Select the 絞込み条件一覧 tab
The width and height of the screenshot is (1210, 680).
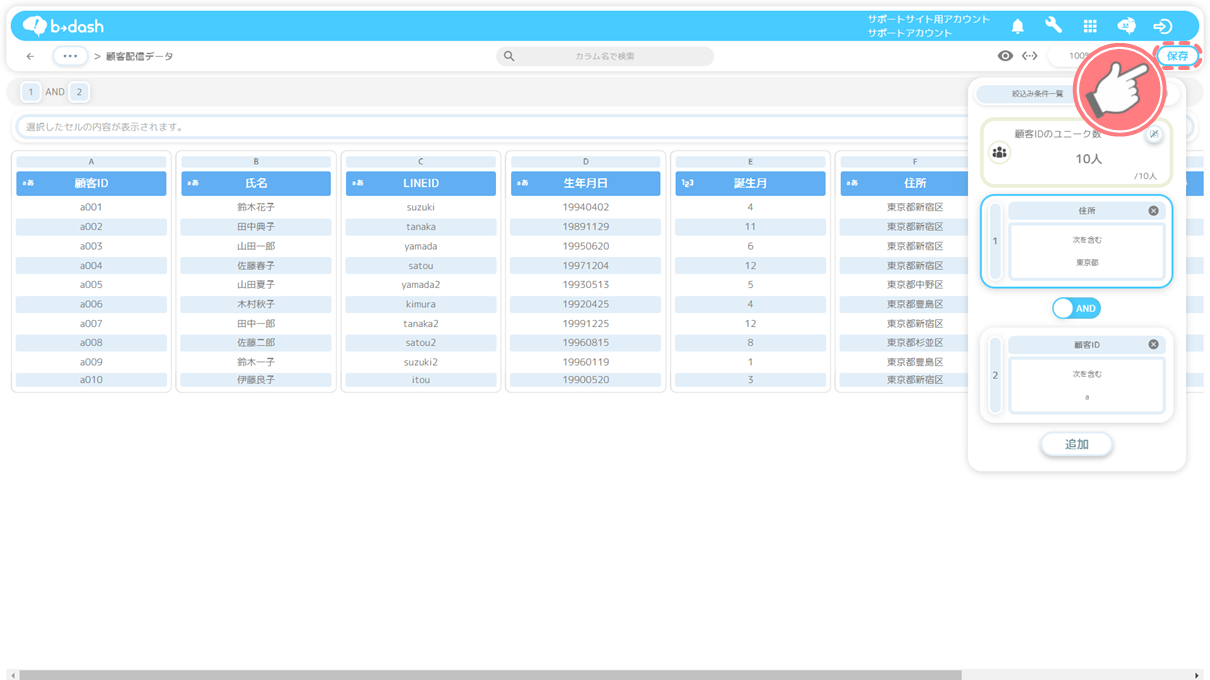pos(1037,94)
